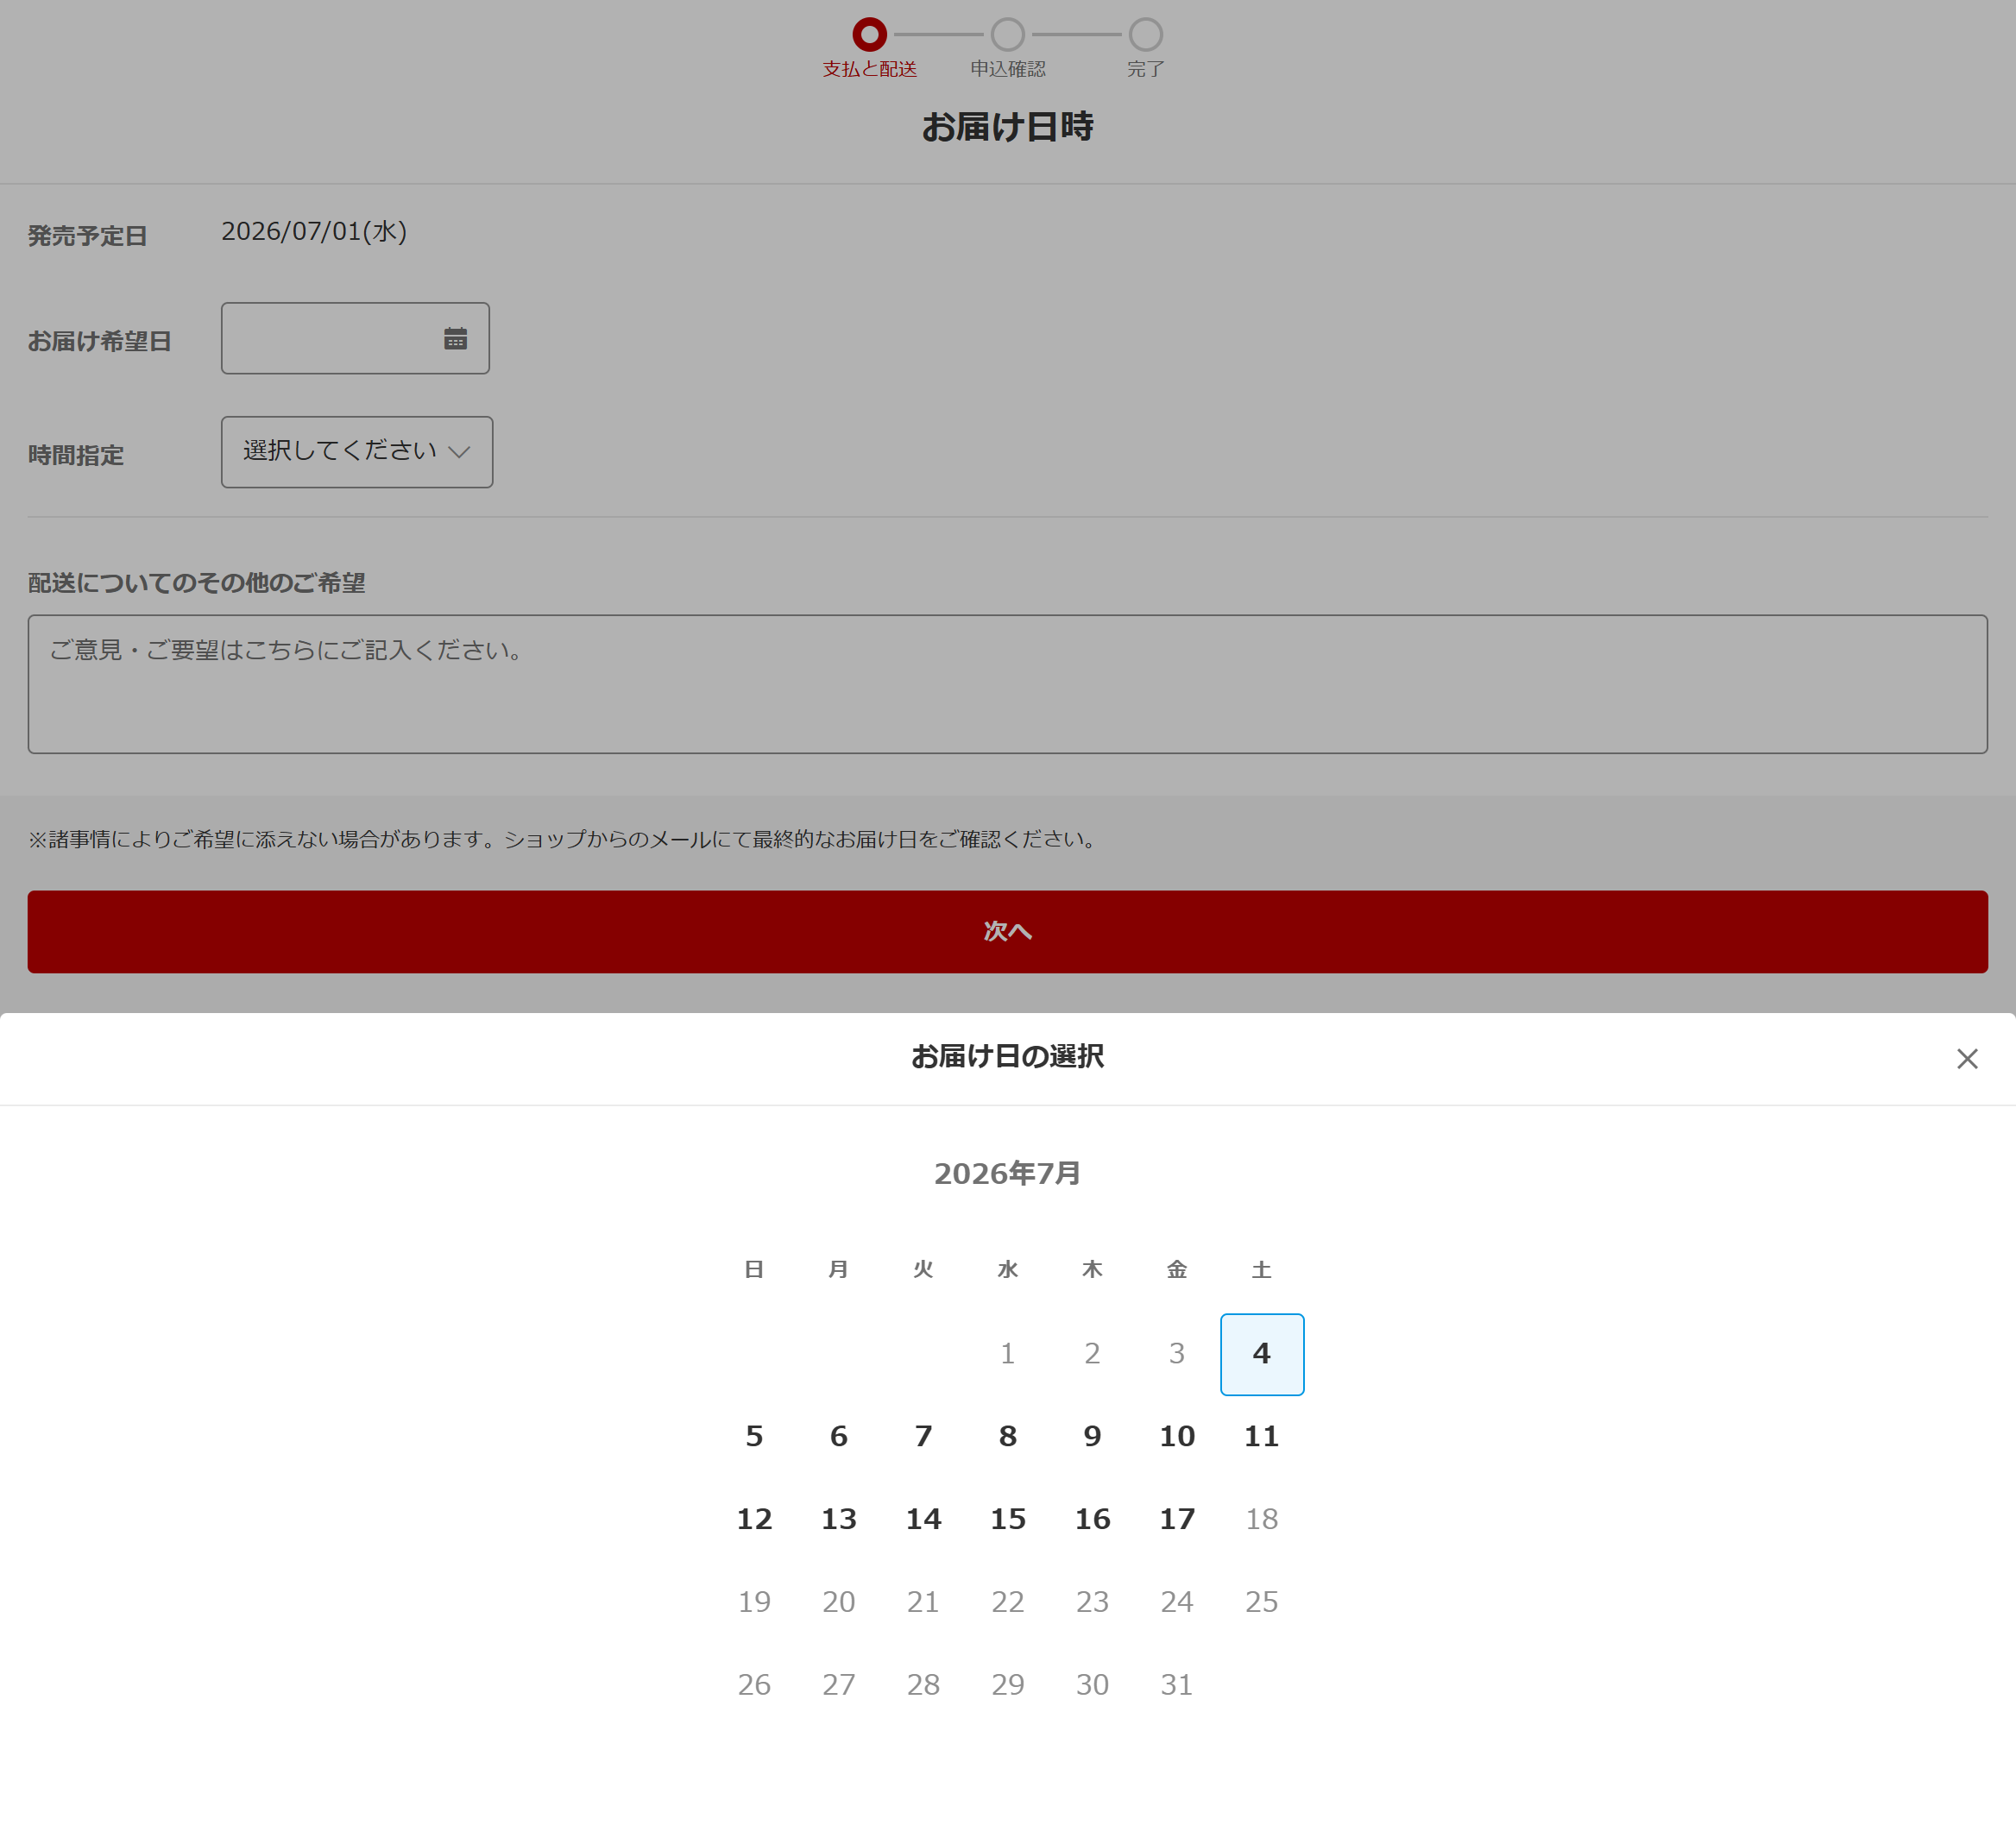Choose July 5 in the calendar

point(754,1437)
